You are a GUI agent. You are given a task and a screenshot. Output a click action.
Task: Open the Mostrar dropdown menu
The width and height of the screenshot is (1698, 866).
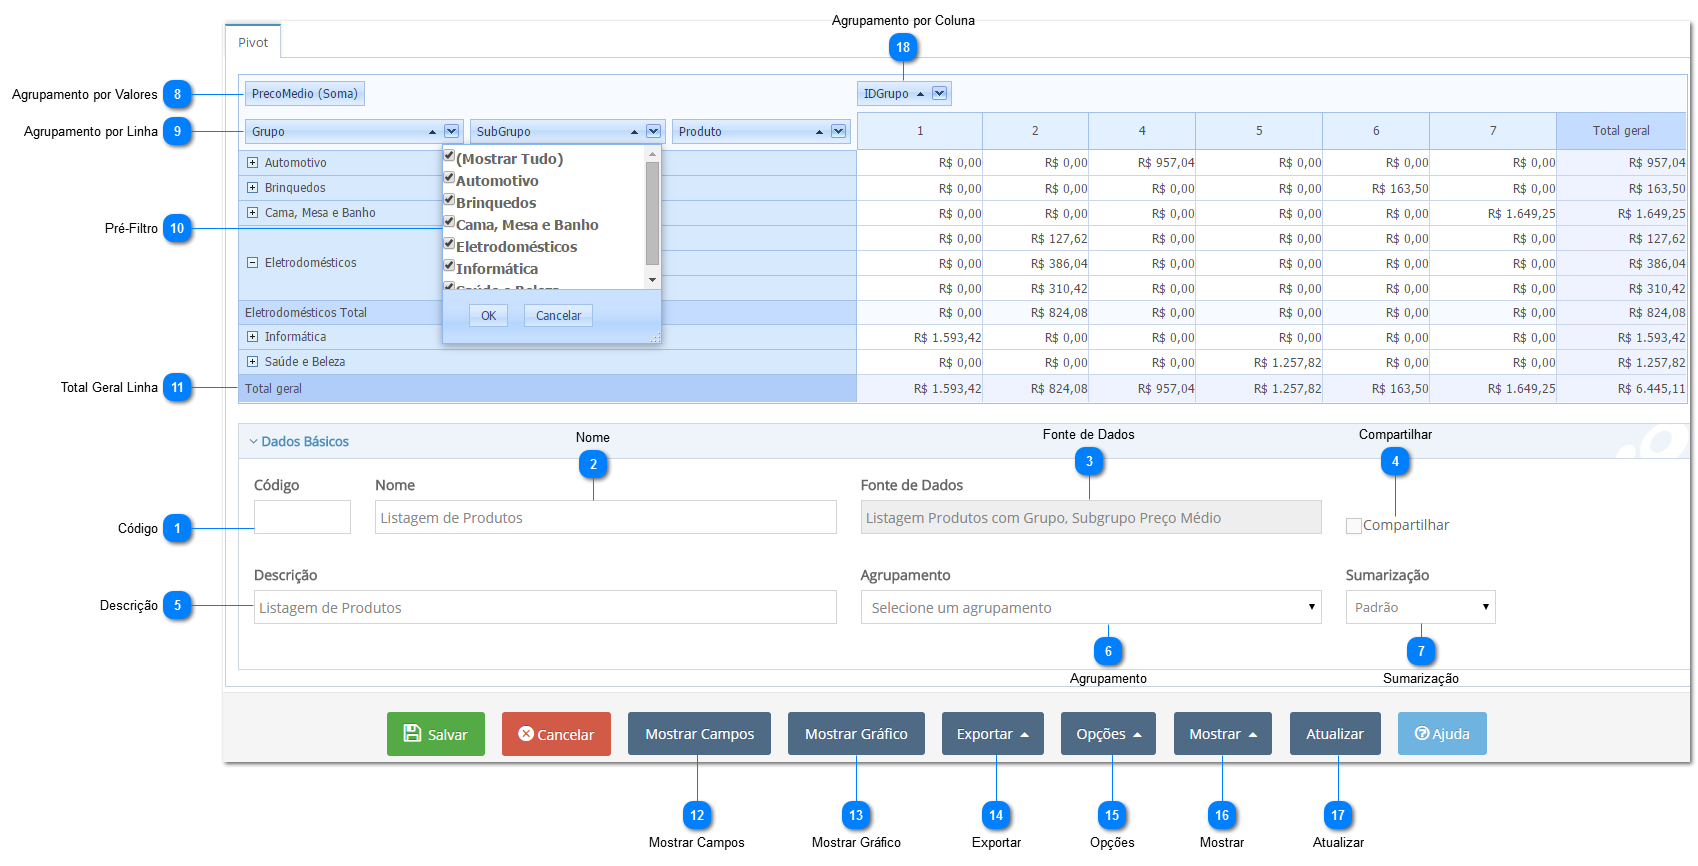(1222, 734)
